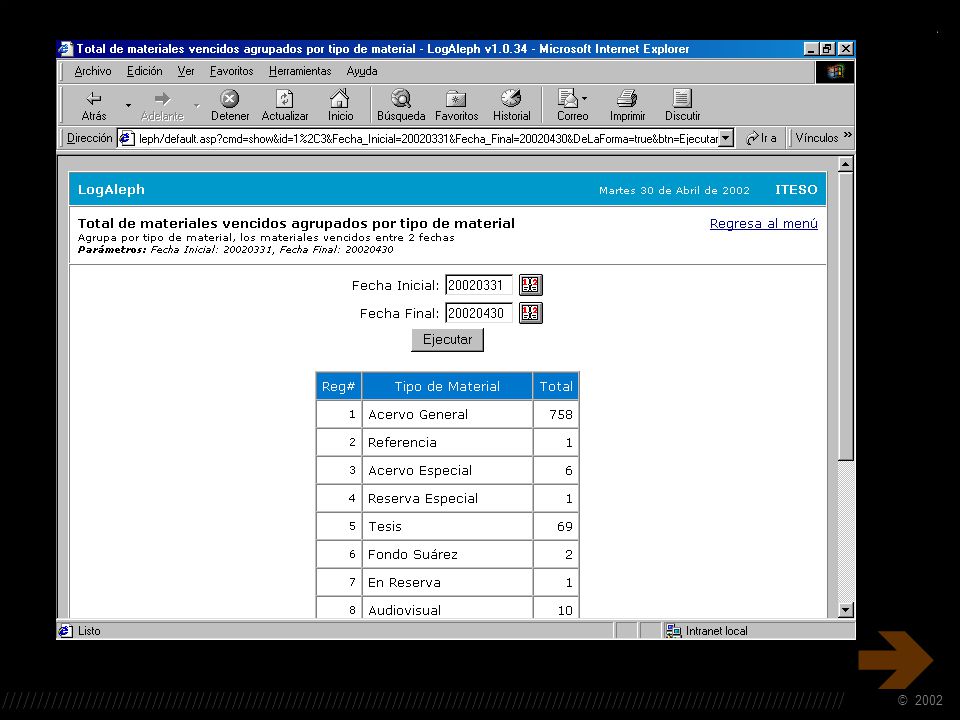Open the Fecha Inicial calendar picker icon
Viewport: 960px width, 720px height.
point(530,285)
